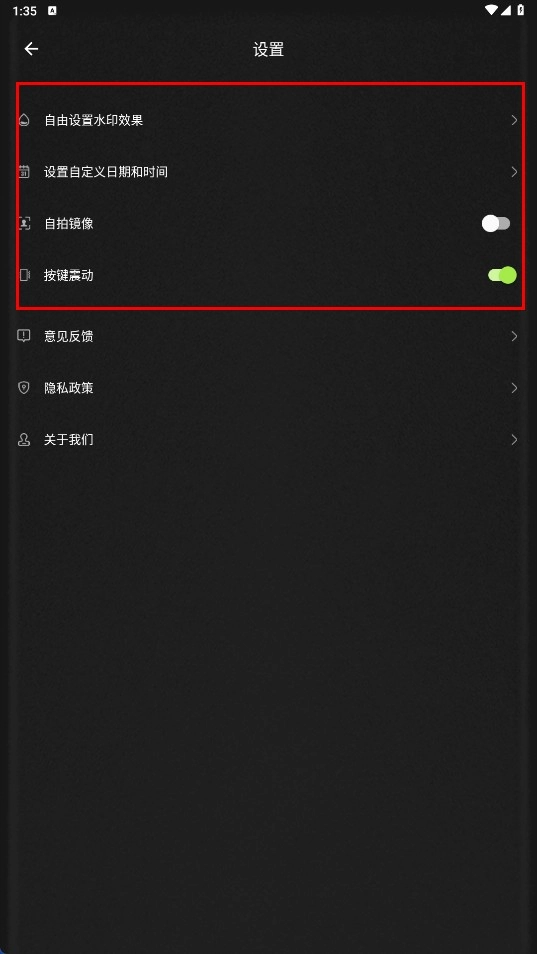537x954 pixels.
Task: Expand the 自由设置水印效果 chevron
Action: 514,120
